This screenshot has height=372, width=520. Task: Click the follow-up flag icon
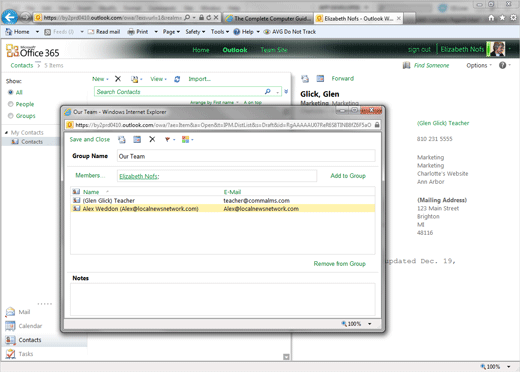pyautogui.click(x=167, y=139)
